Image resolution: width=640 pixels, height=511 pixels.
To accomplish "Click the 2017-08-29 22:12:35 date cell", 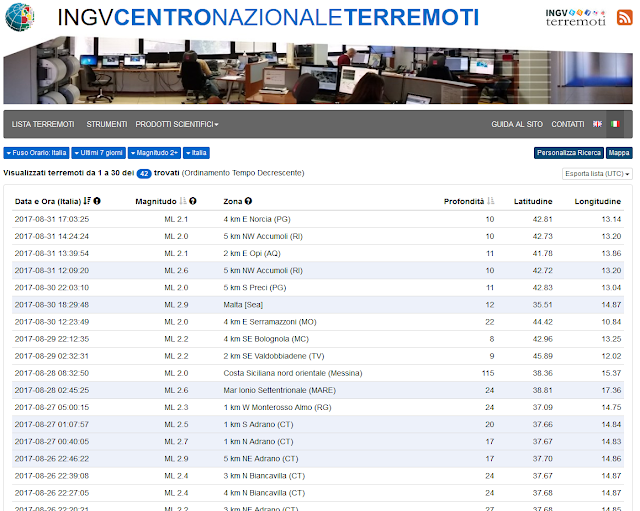I will click(52, 339).
